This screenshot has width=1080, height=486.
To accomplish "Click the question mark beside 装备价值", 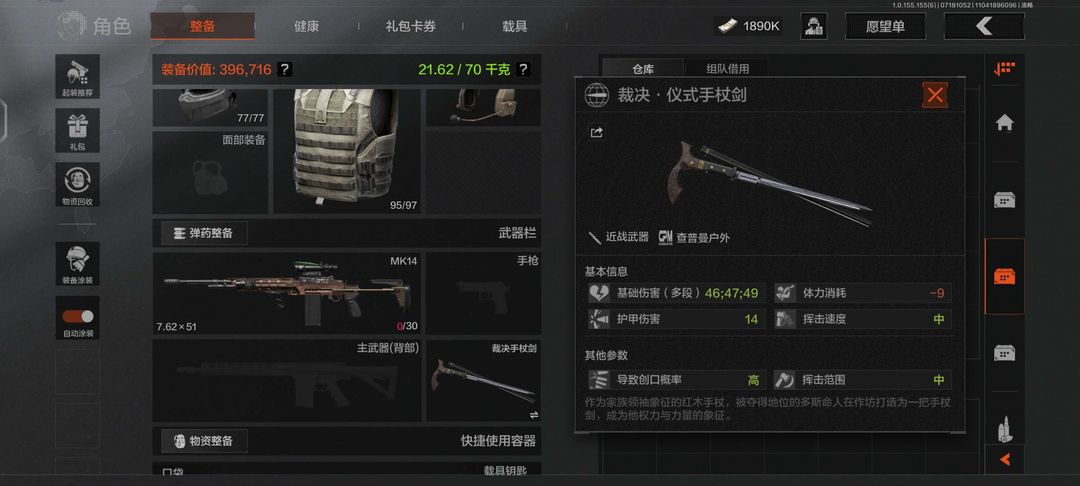I will point(284,69).
